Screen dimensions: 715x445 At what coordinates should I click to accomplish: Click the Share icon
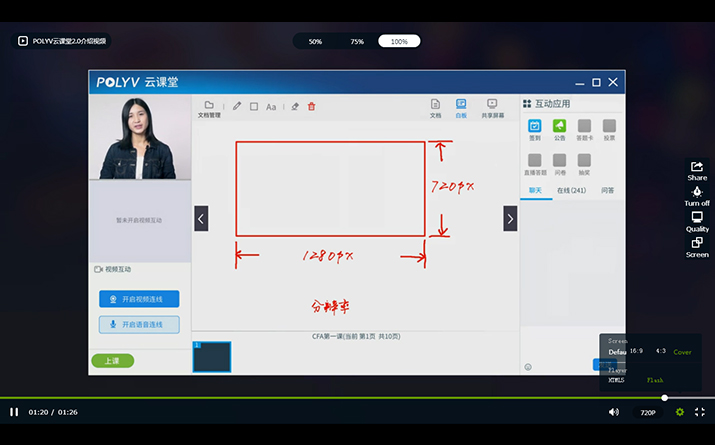tap(697, 170)
